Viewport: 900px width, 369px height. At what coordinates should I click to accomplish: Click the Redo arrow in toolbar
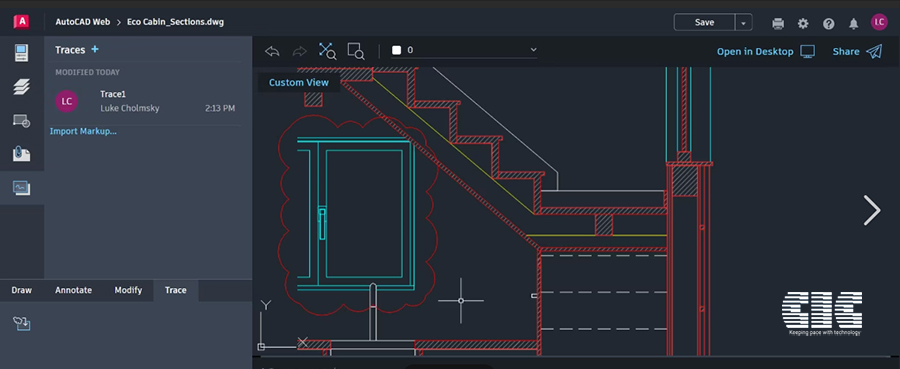(x=300, y=51)
